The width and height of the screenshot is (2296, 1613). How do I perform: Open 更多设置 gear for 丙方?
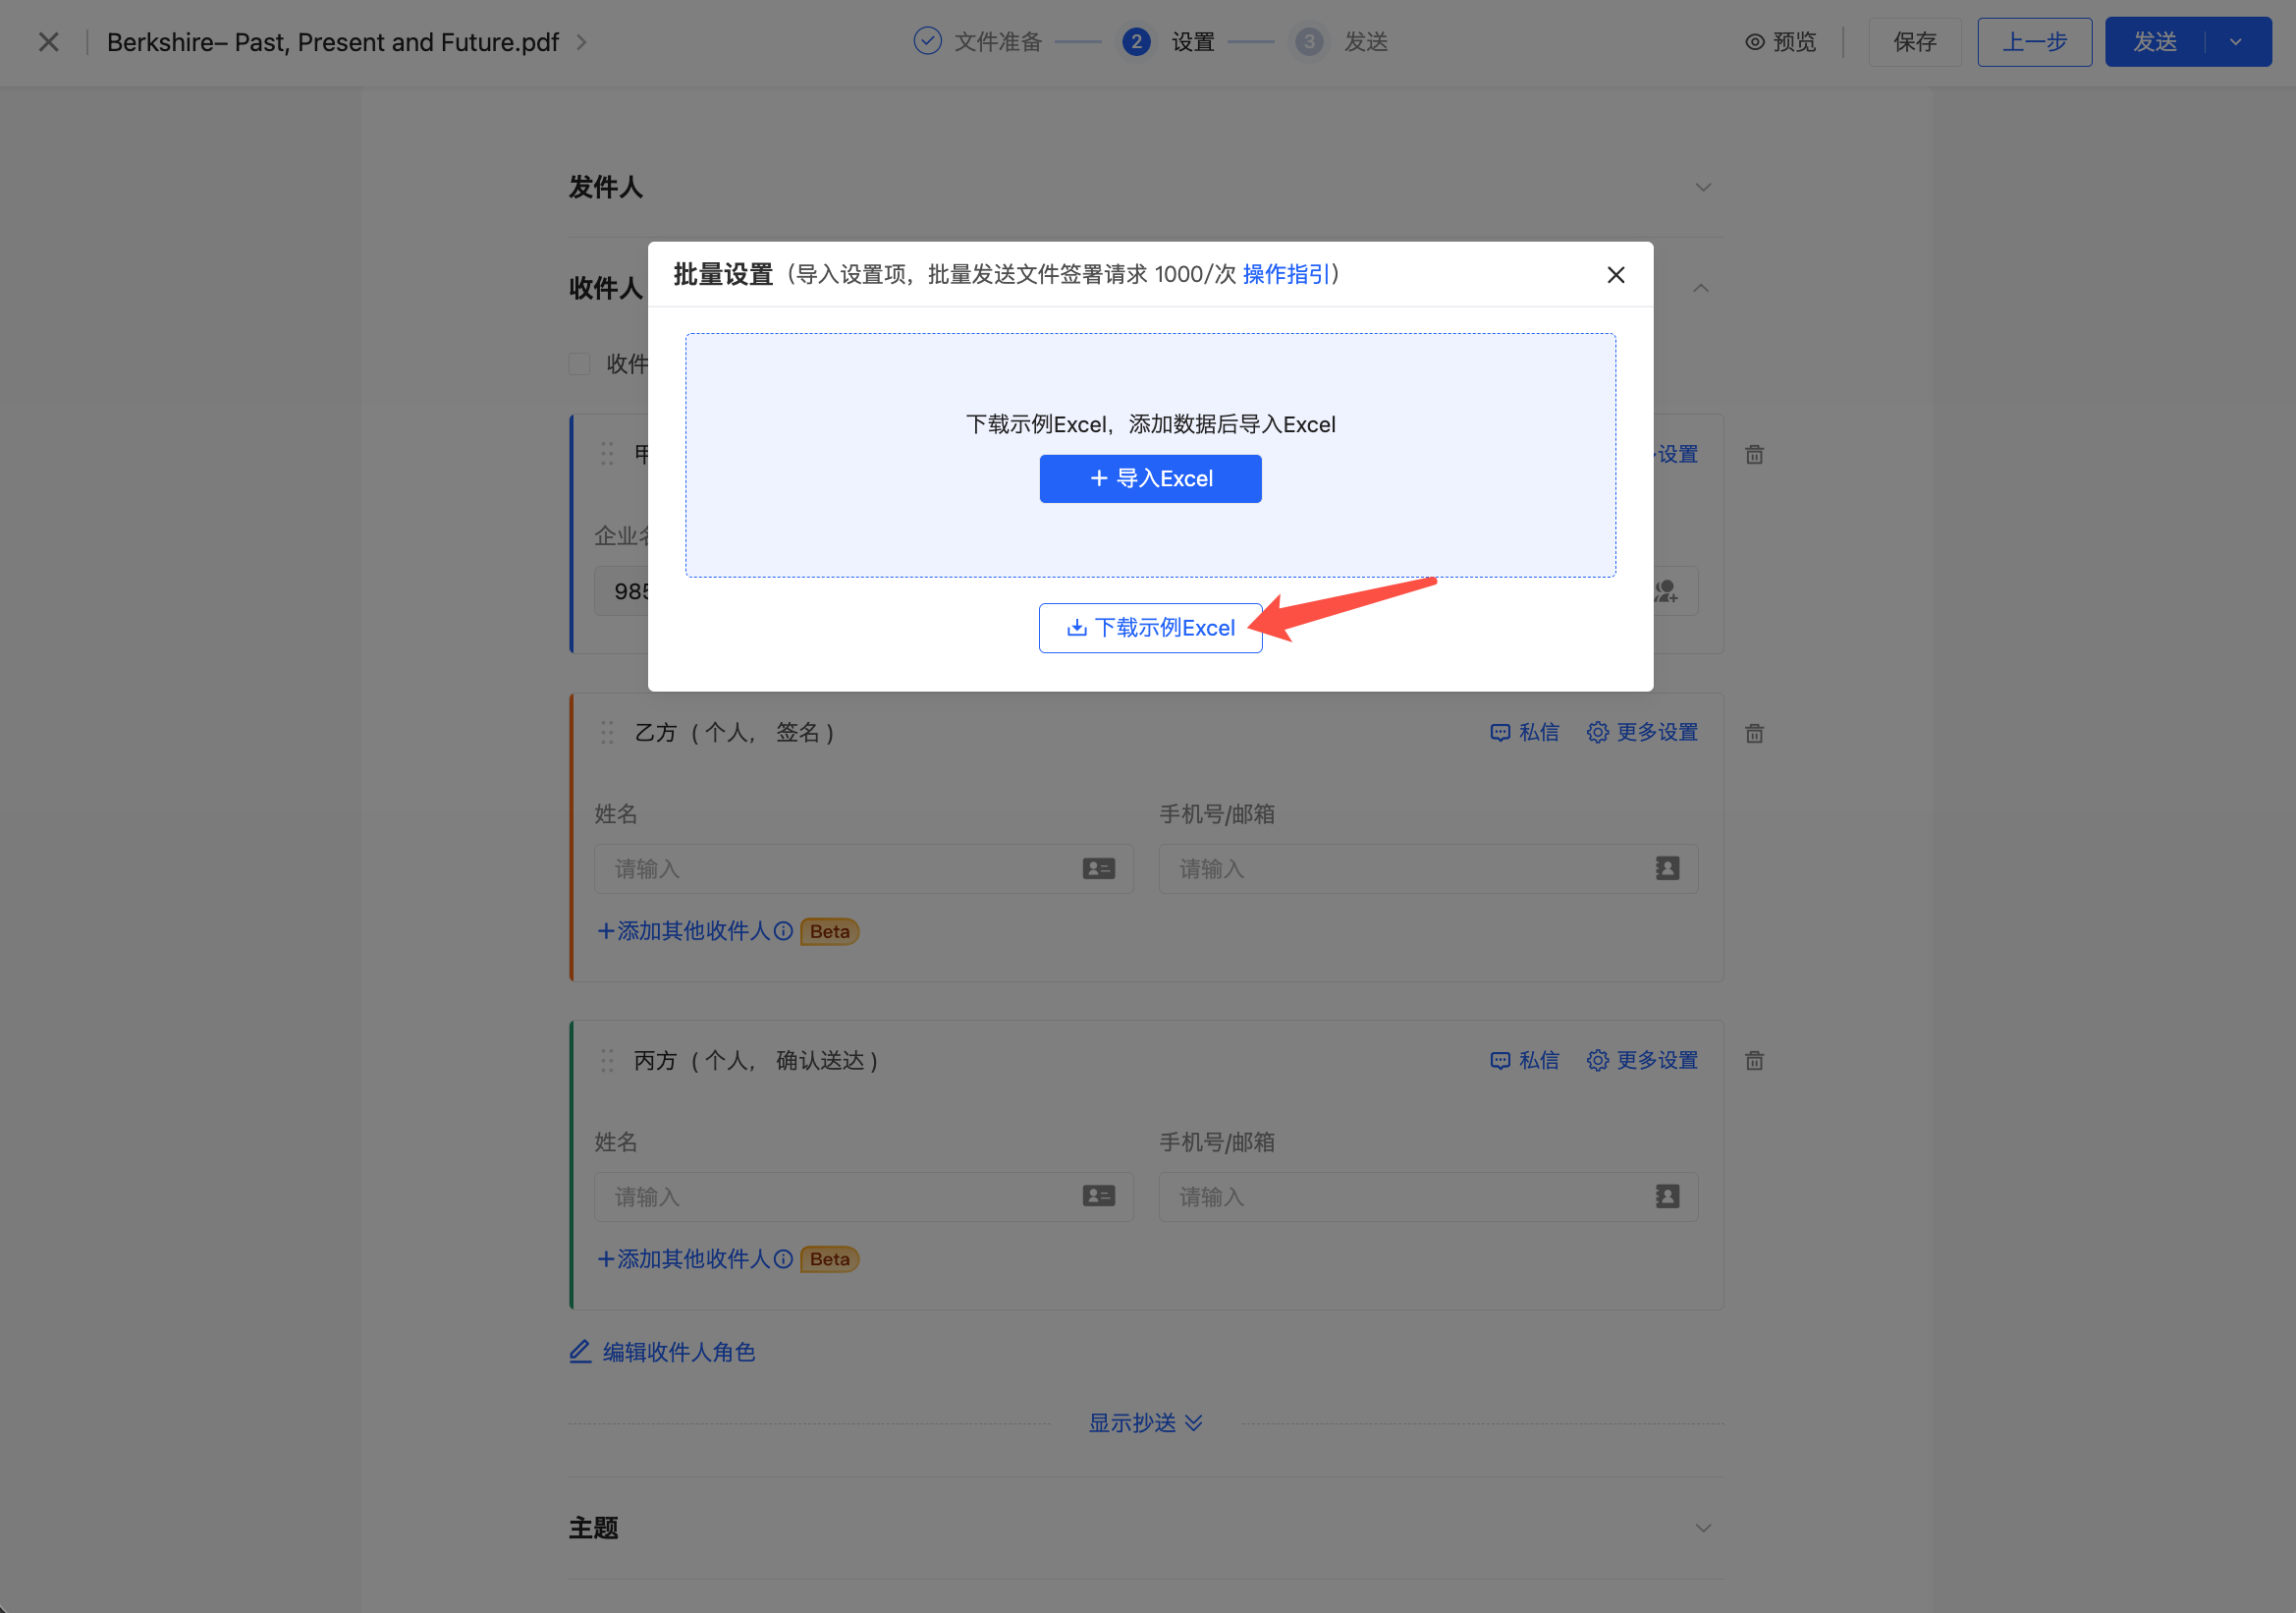pos(1597,1061)
